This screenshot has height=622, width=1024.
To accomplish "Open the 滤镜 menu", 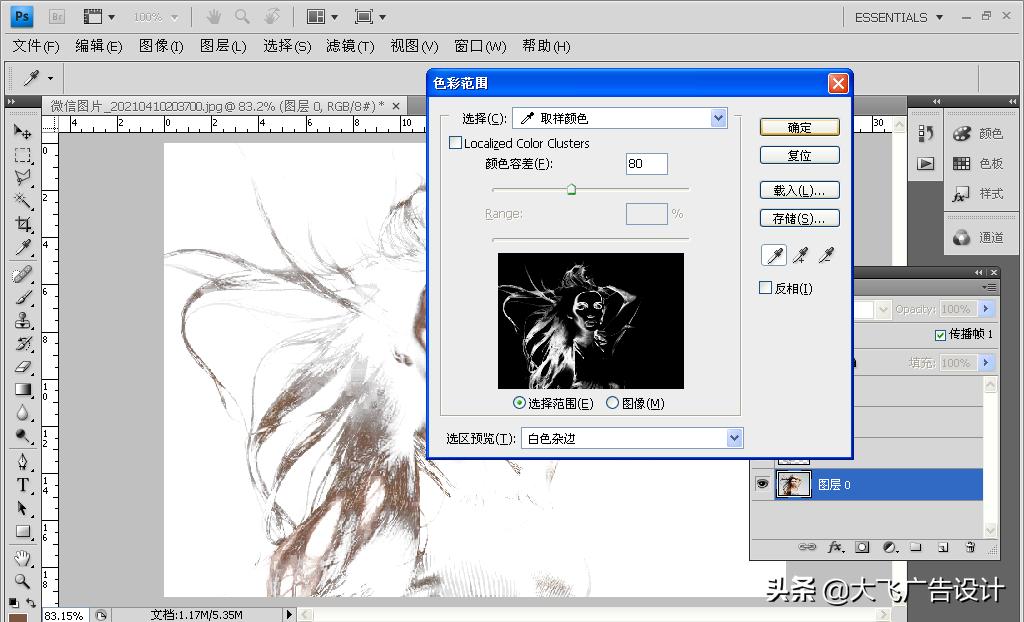I will pos(349,46).
